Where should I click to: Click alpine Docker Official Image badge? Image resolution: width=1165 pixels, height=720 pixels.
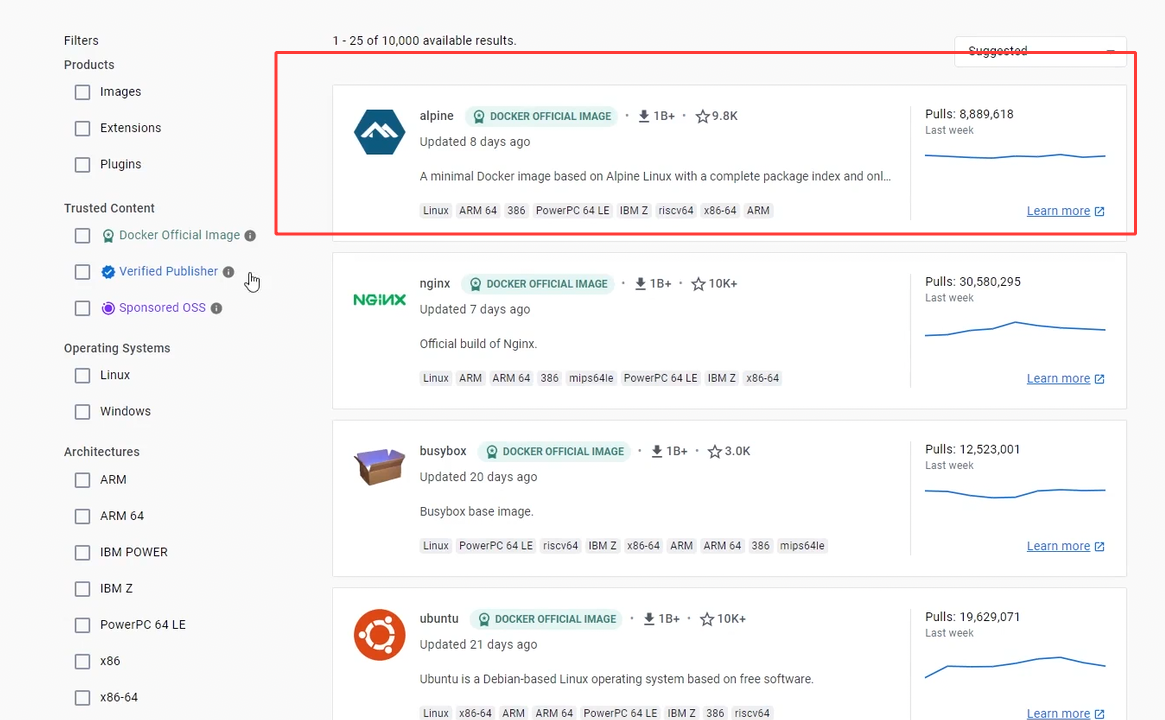(x=542, y=116)
